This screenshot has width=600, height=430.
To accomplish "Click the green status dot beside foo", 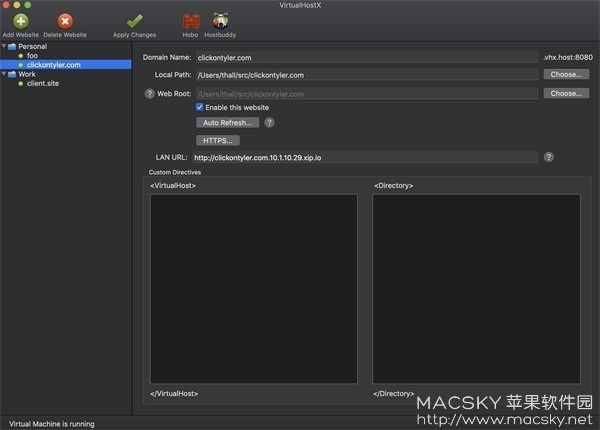I will pos(21,56).
